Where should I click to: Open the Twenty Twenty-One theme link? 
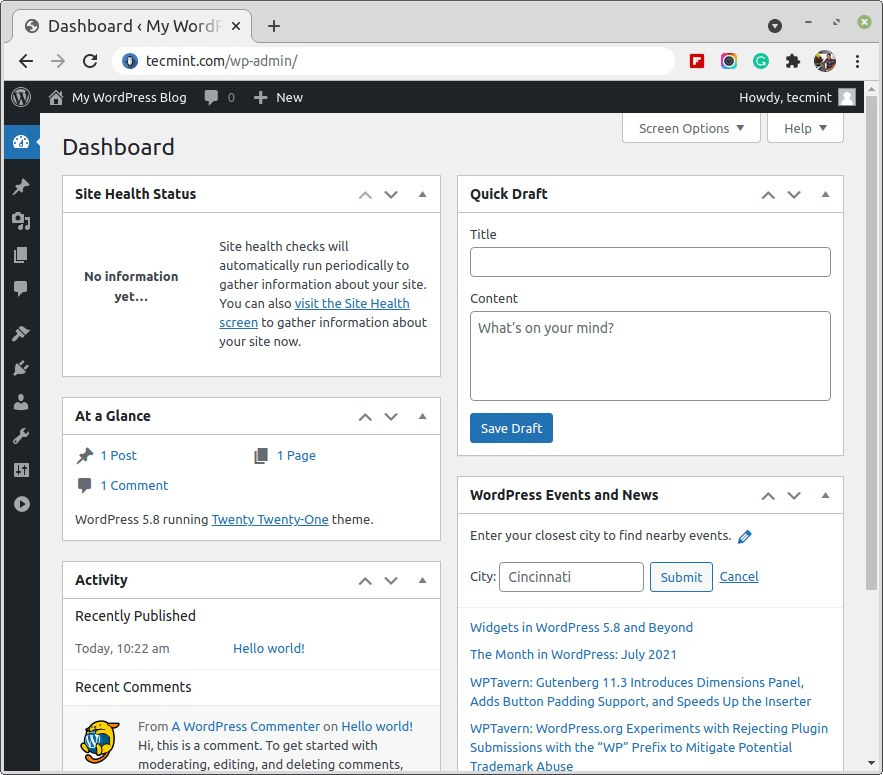click(270, 519)
